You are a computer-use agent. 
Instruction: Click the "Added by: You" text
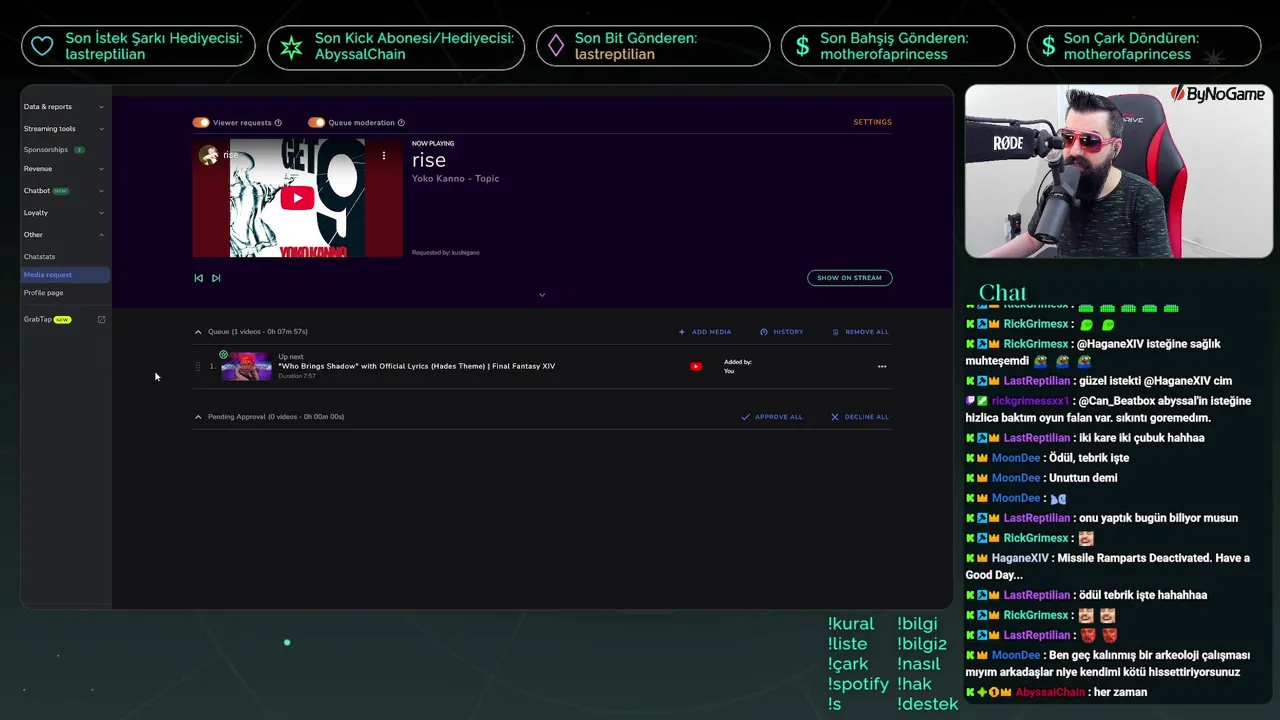pyautogui.click(x=738, y=366)
